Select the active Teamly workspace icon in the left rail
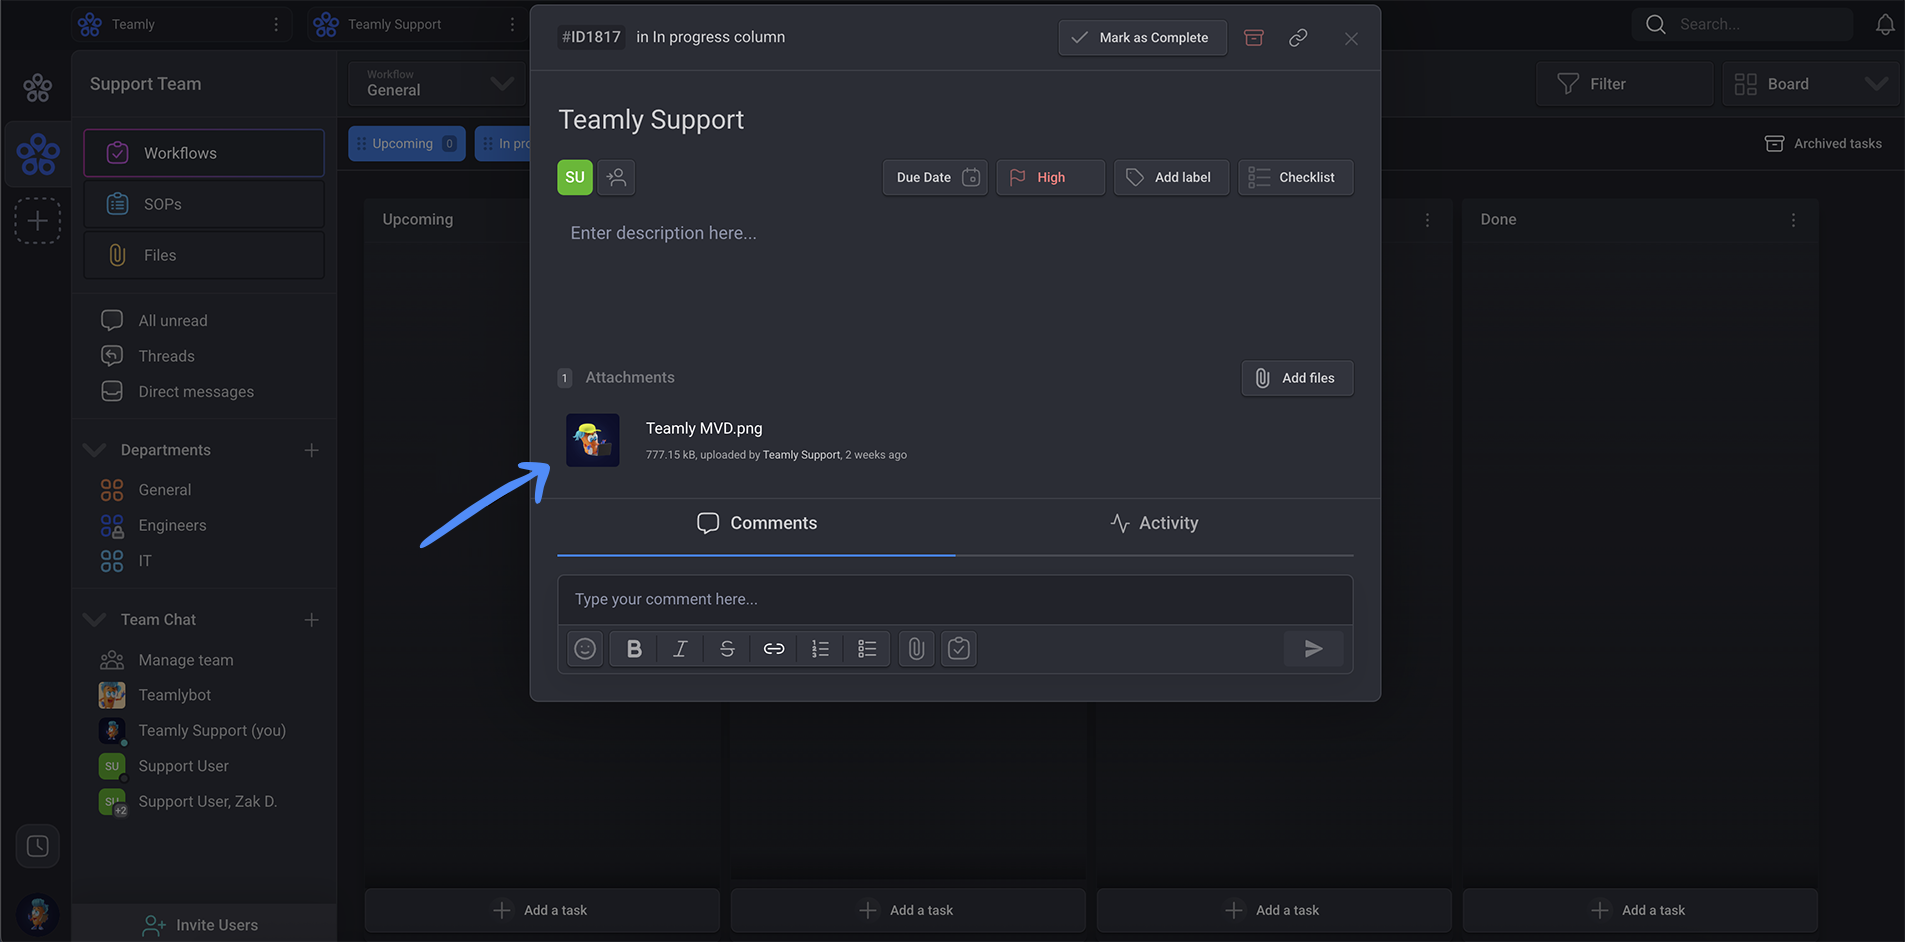Screen dimensions: 1905x942 (38, 154)
